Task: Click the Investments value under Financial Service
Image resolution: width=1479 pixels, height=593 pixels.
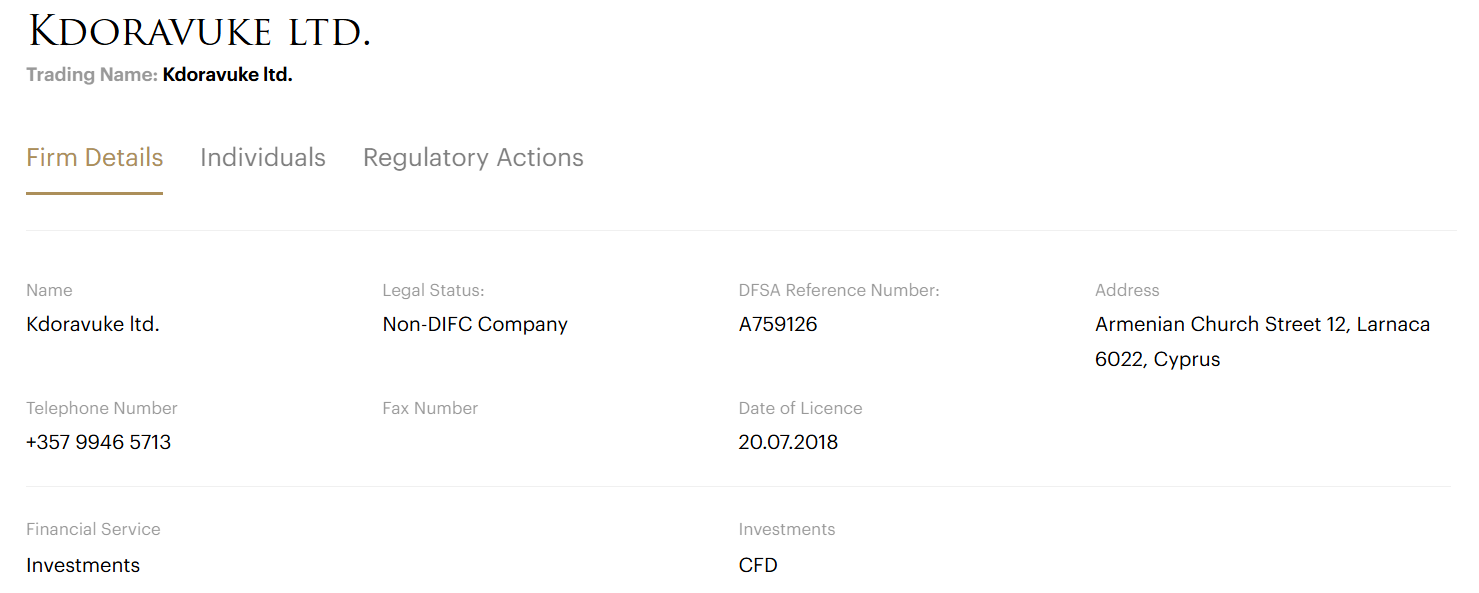Action: click(83, 566)
